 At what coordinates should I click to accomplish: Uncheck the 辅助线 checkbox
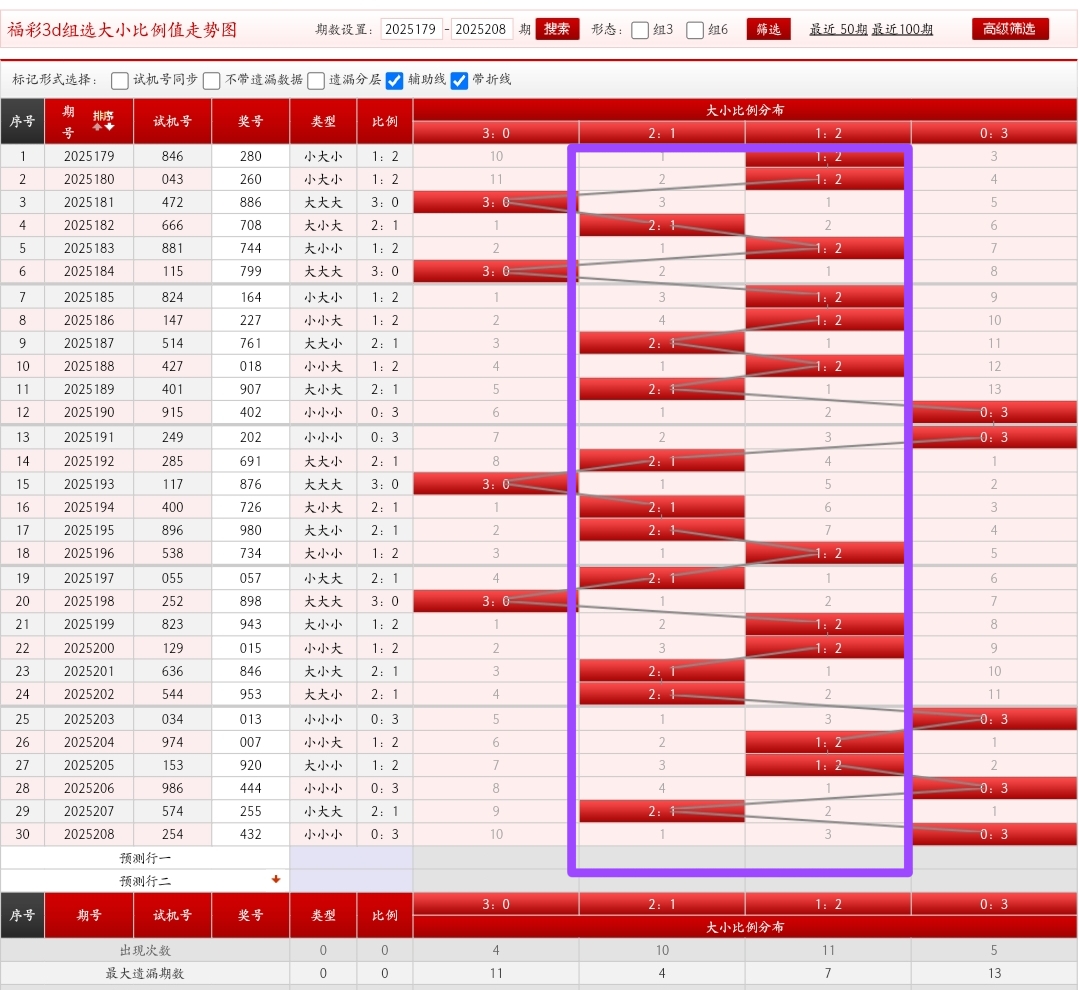coord(395,80)
